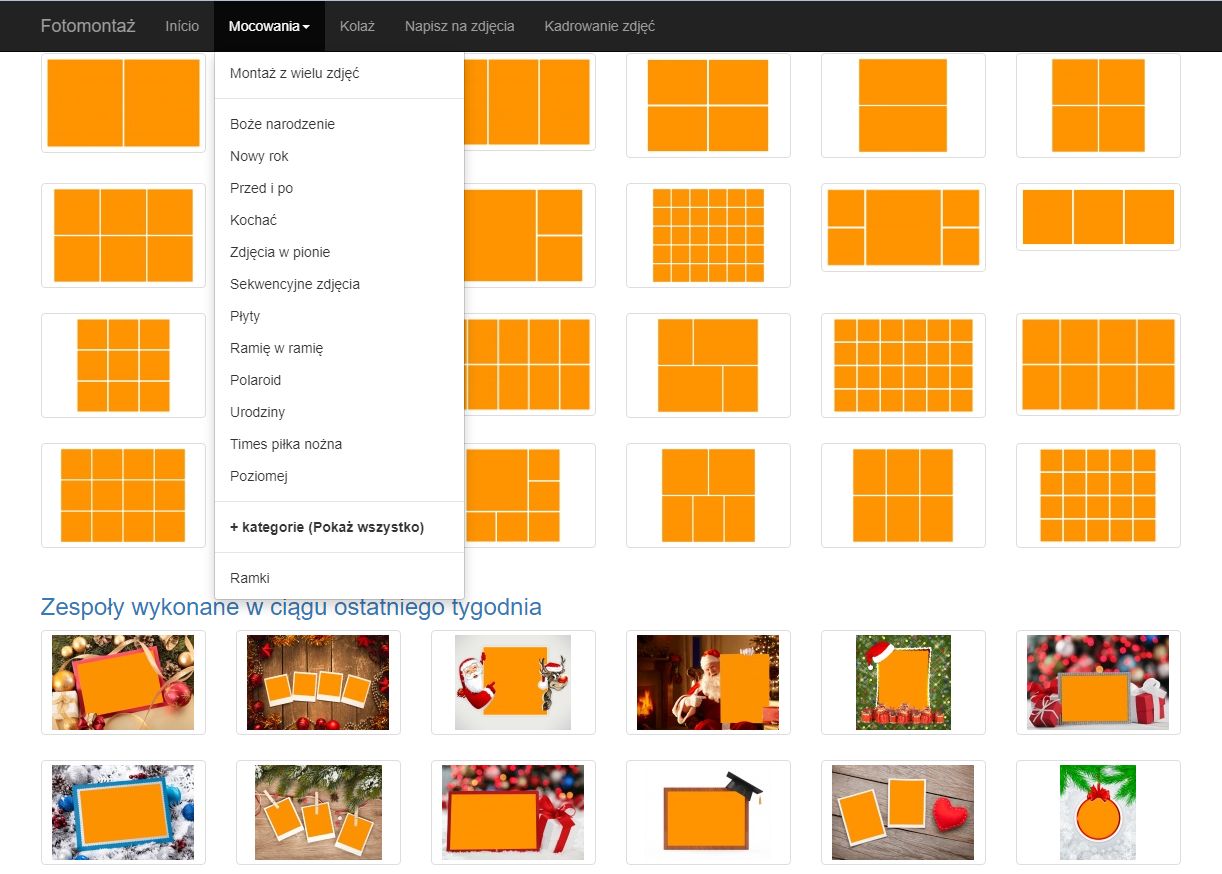Open the blue stamp-edge winter frame
The image size is (1222, 874).
pos(123,812)
